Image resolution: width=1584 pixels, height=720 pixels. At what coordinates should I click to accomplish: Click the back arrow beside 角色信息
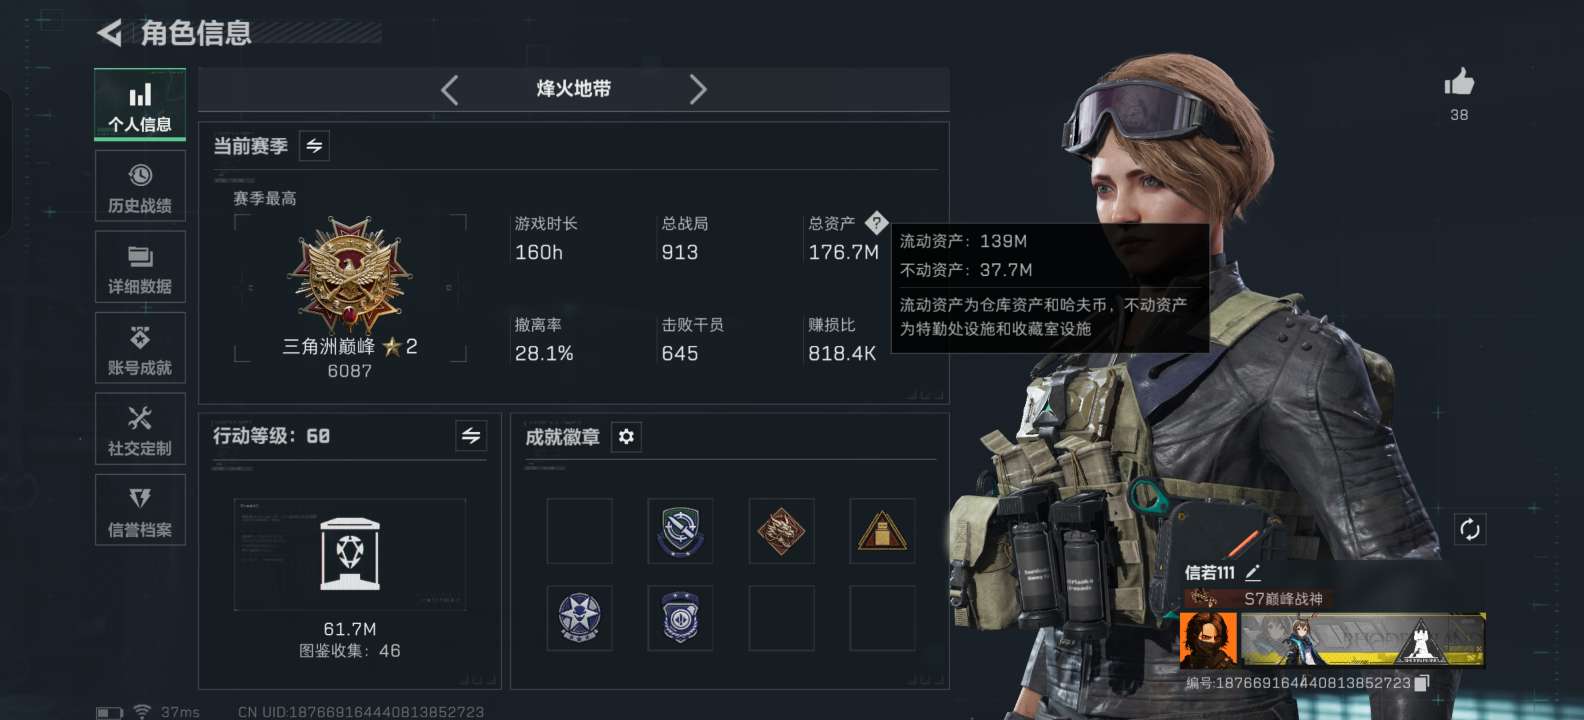pos(109,33)
